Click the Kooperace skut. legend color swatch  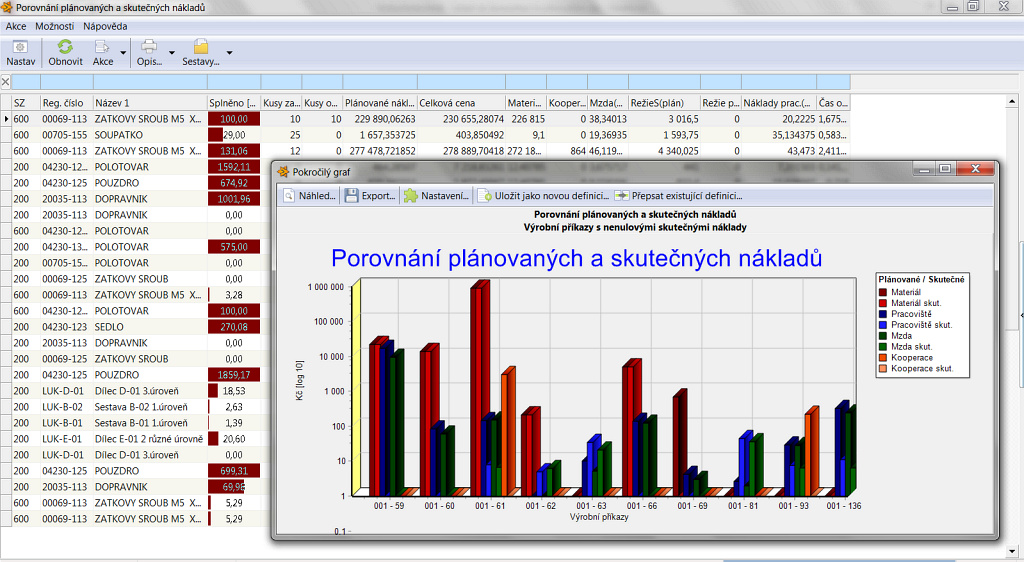(883, 369)
